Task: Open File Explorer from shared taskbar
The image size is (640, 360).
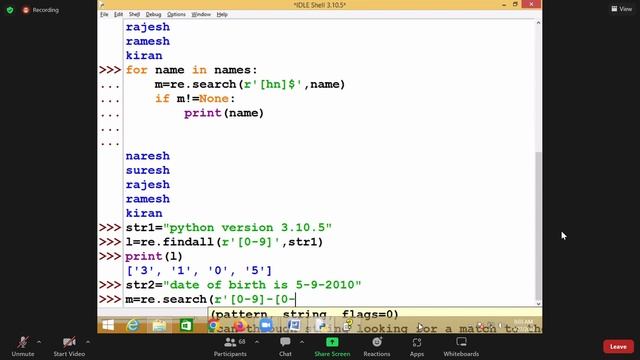Action: (159, 325)
